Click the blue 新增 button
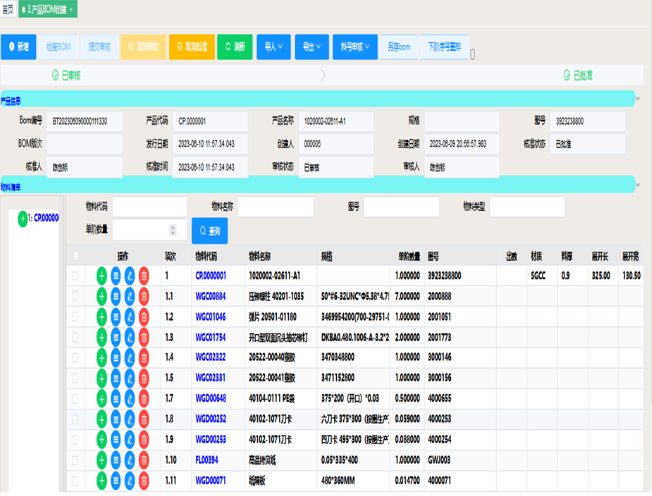This screenshot has height=496, width=652. 18,46
